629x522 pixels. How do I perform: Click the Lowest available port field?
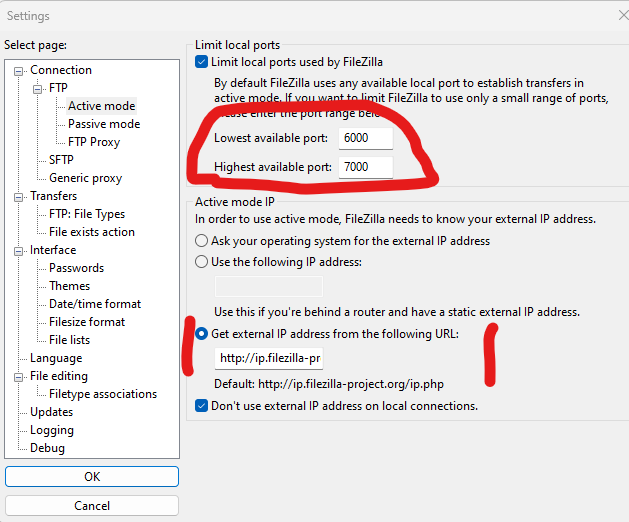[365, 138]
